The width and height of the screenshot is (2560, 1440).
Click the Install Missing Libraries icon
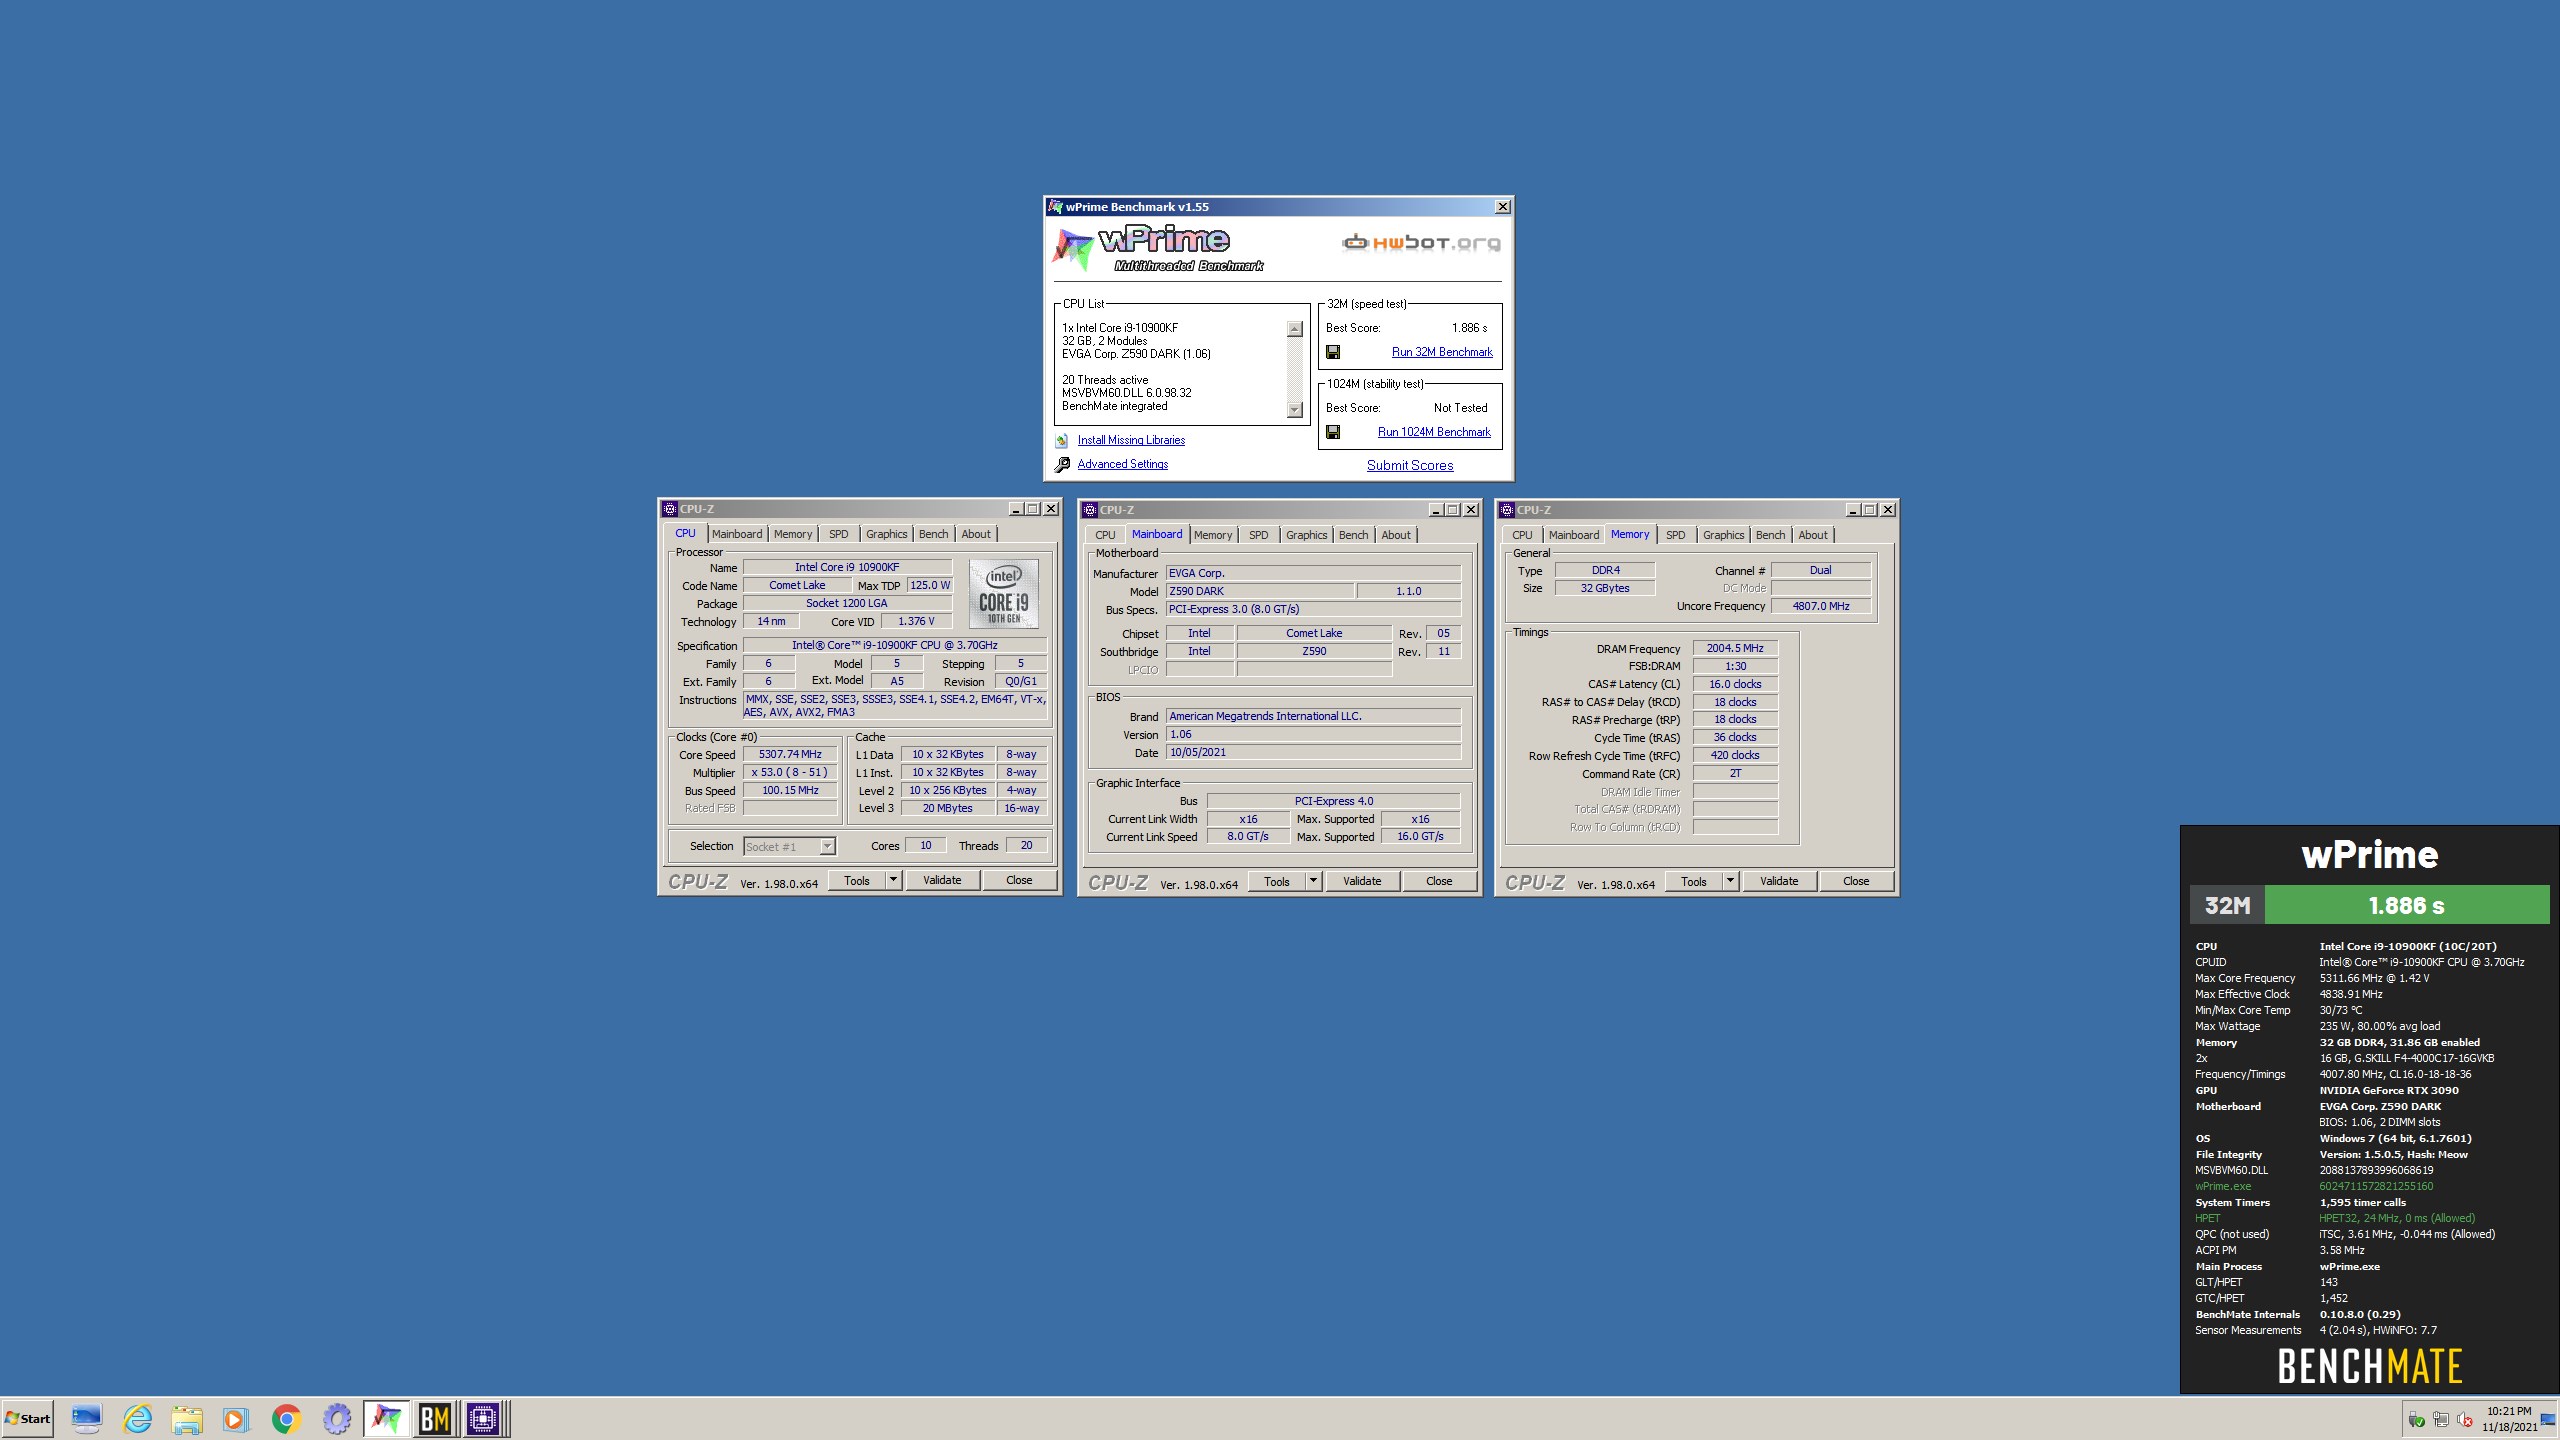click(1062, 441)
